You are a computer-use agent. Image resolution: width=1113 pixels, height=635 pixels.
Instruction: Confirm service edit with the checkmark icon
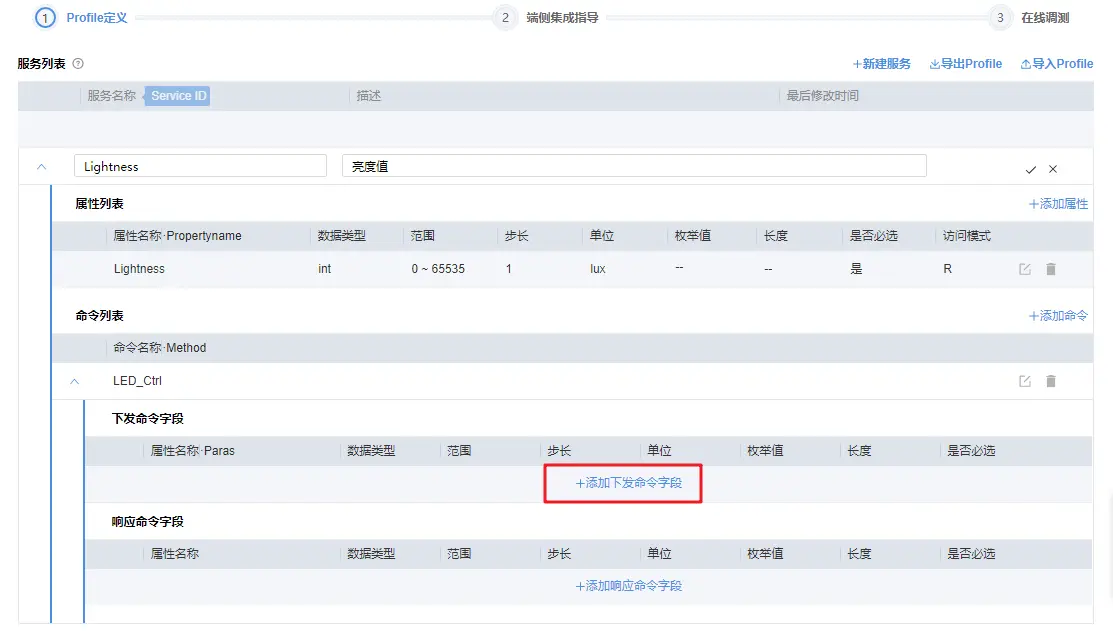1031,169
